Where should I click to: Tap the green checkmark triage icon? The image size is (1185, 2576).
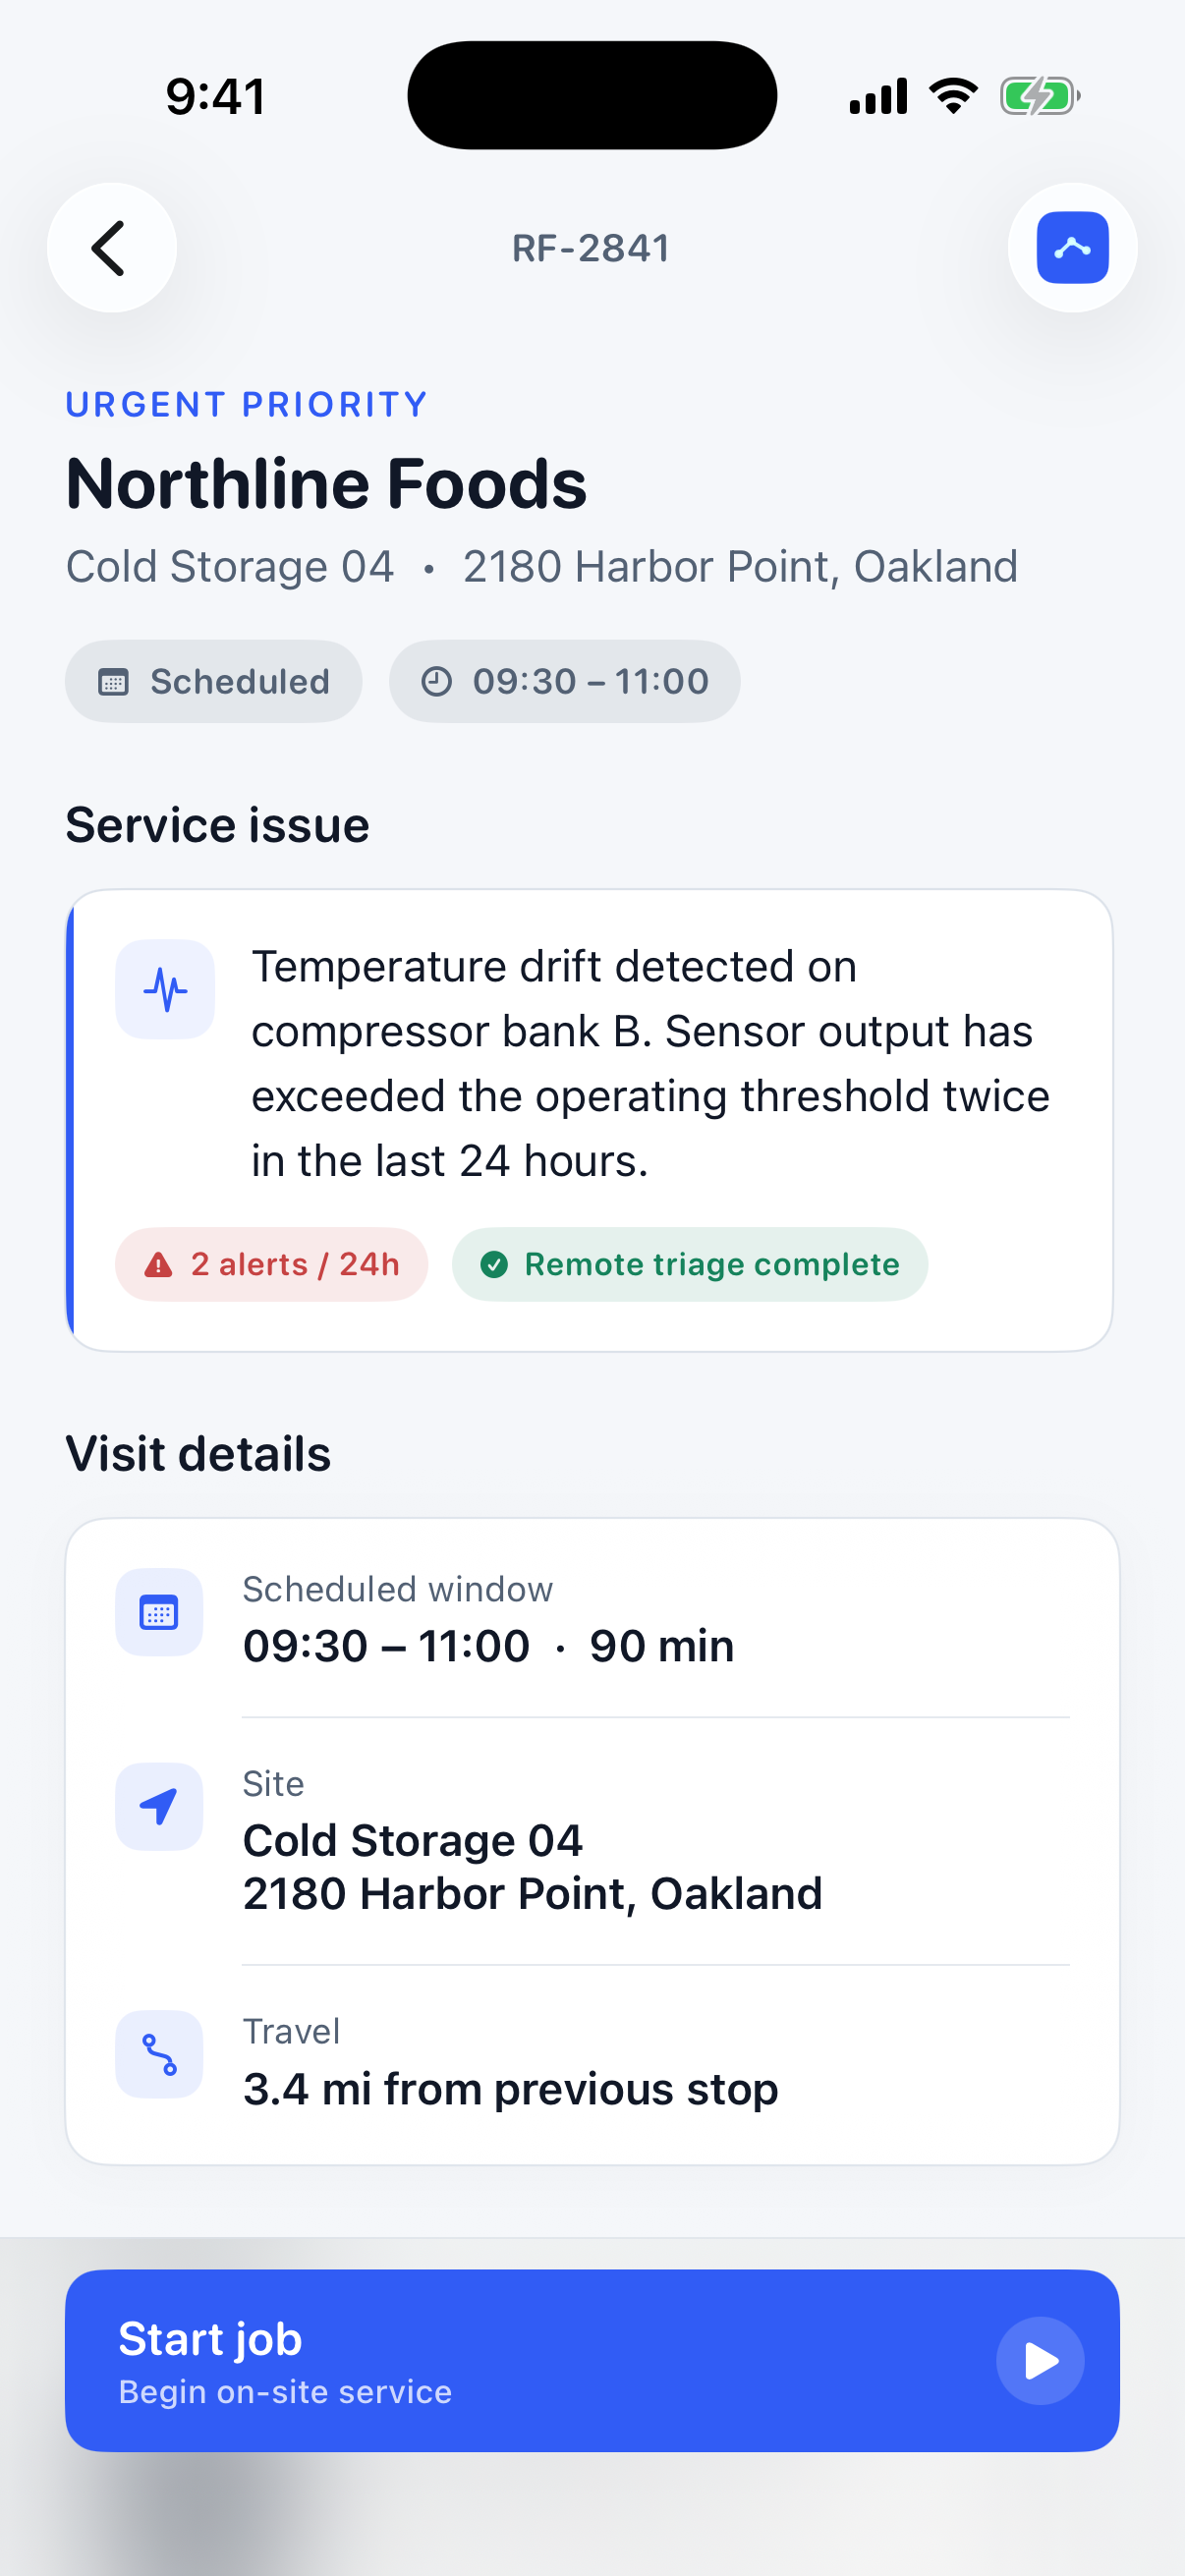494,1265
